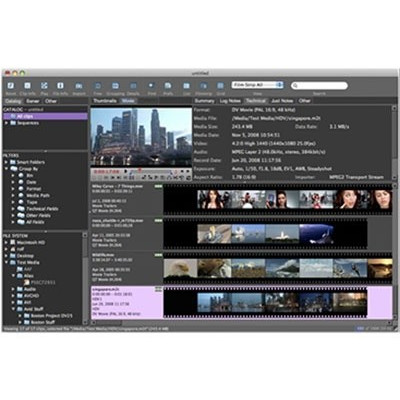Viewport: 400px width, 400px height.
Task: Open the Film Strip view dropdown
Action: [x=257, y=85]
